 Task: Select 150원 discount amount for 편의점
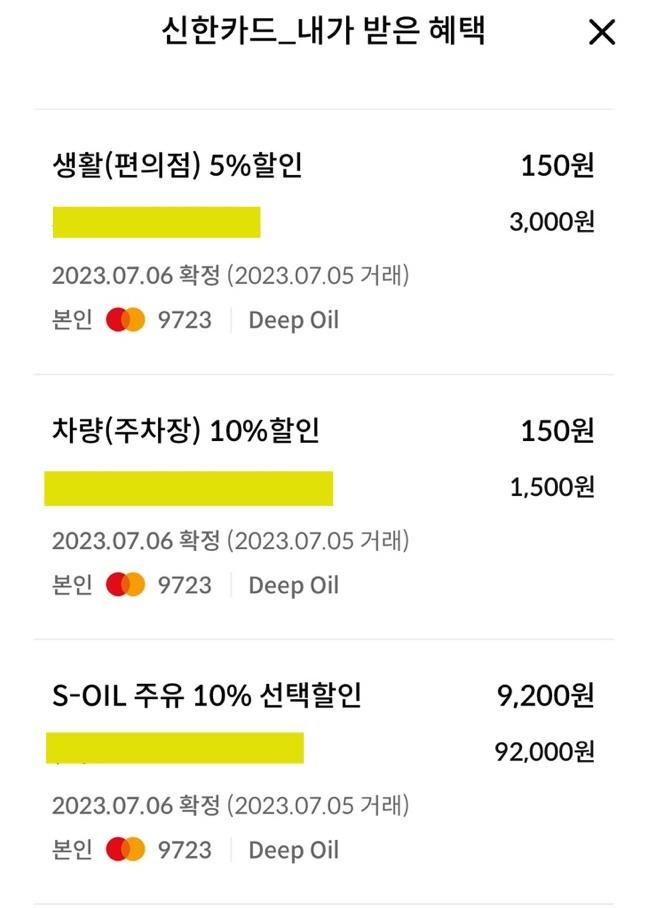pos(557,166)
